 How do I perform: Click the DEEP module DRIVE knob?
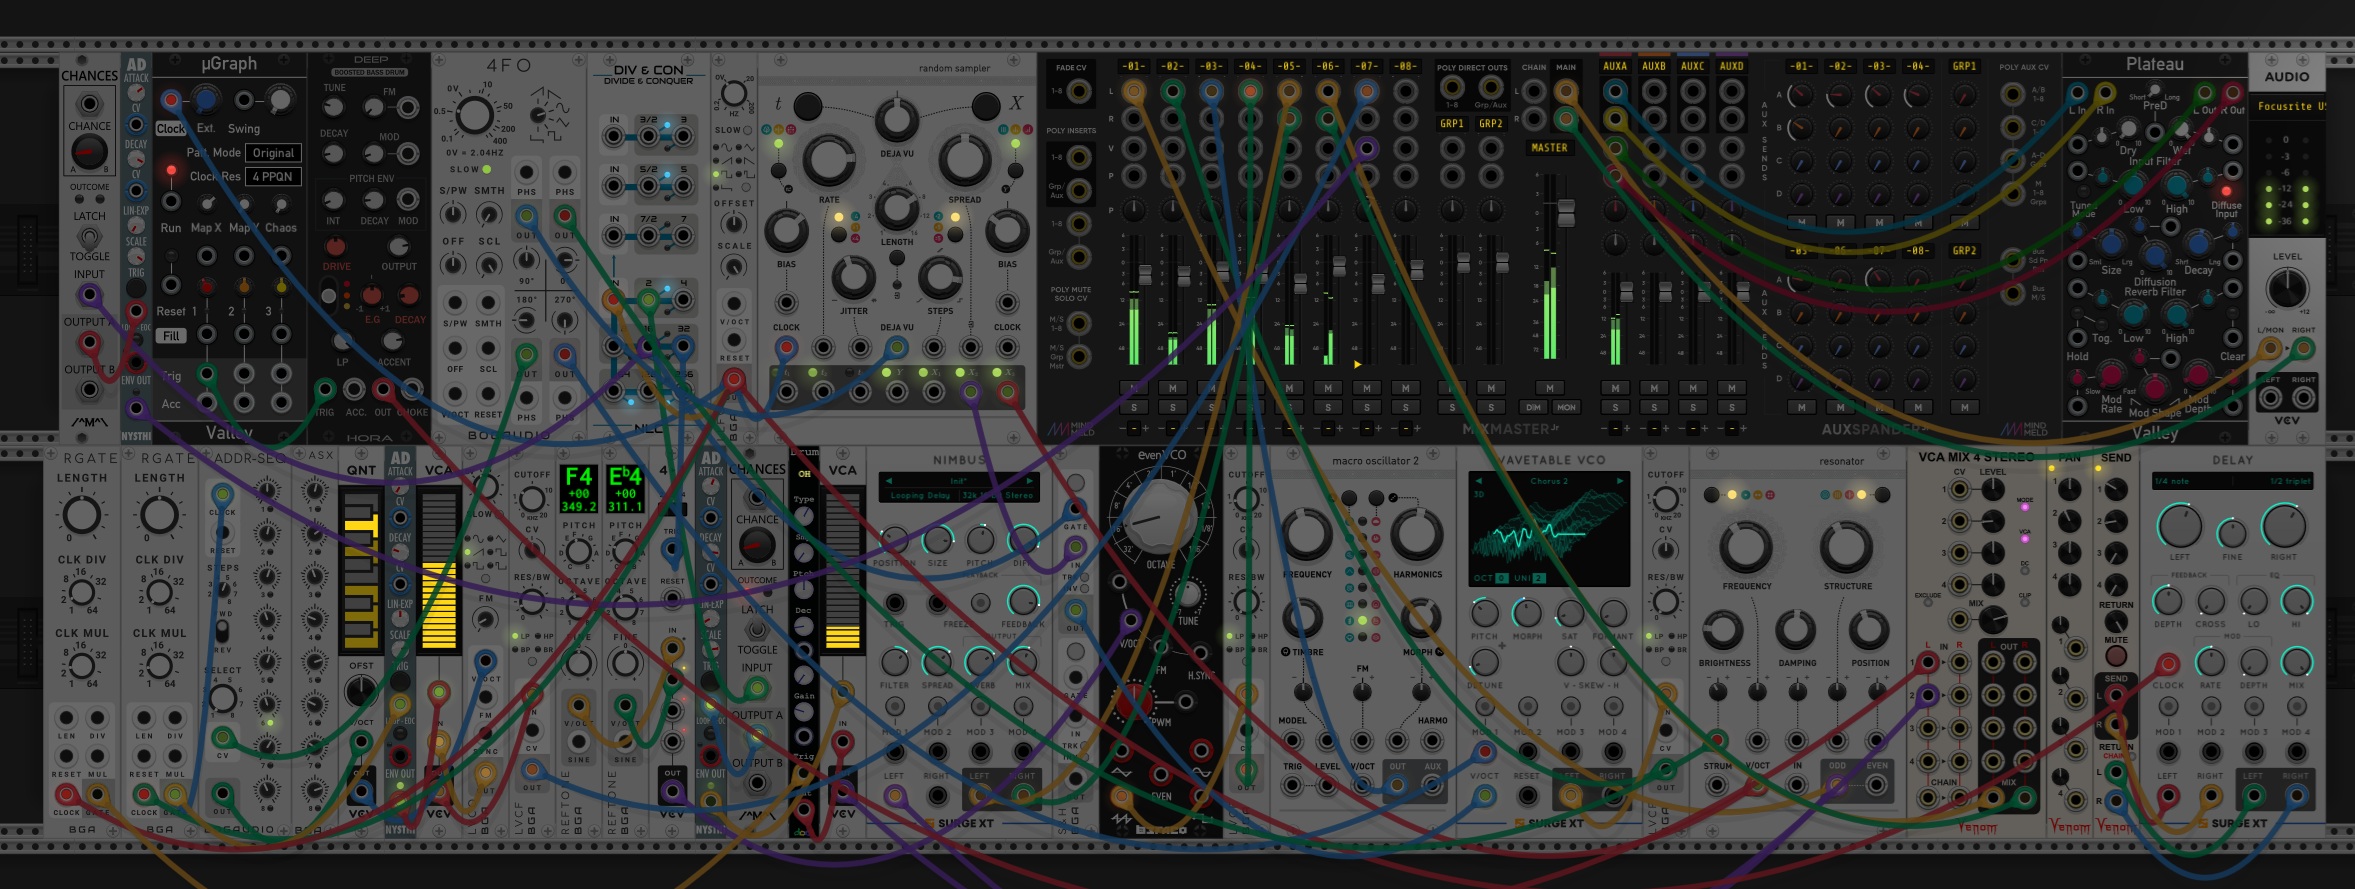(336, 246)
